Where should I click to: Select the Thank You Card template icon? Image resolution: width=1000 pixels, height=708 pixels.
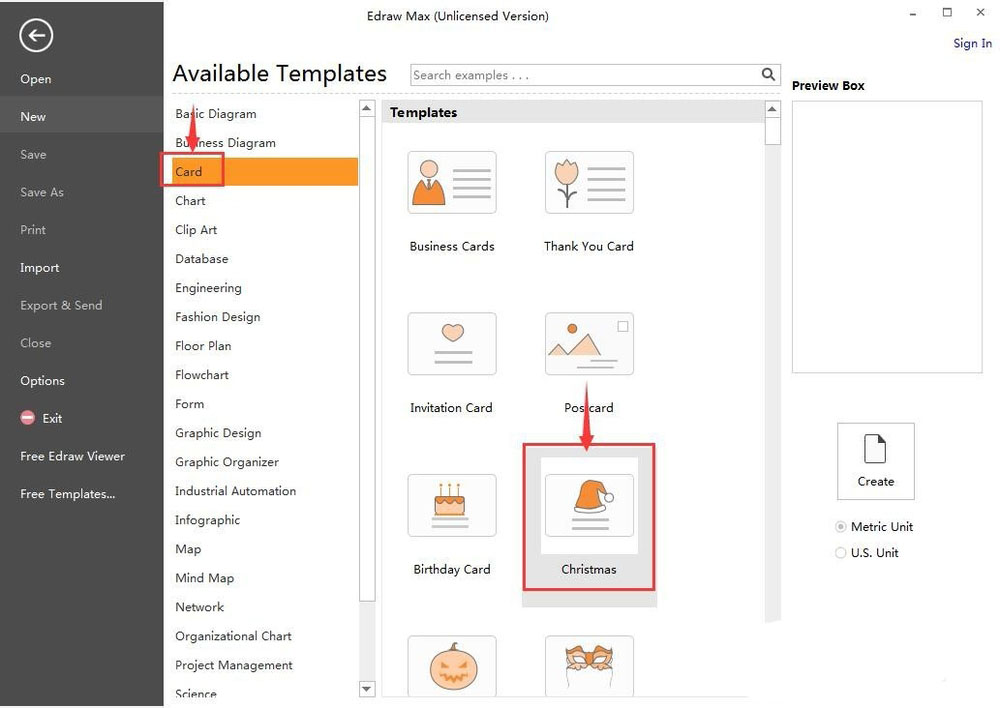pos(589,182)
